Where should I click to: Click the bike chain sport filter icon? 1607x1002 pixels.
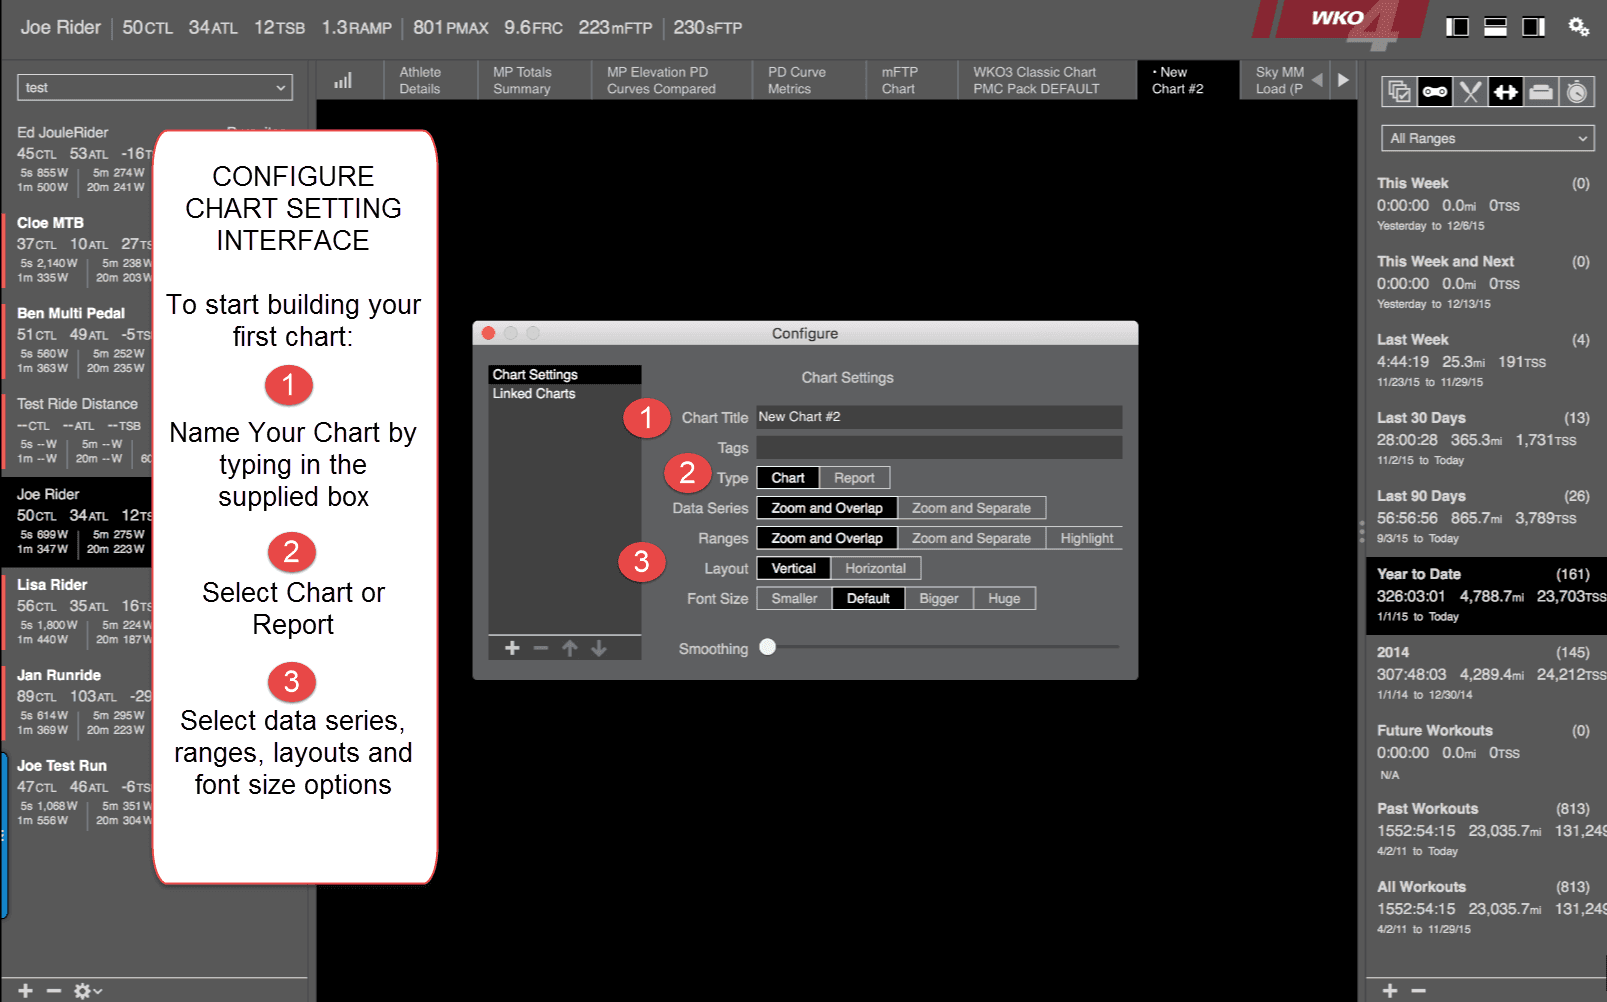pos(1435,92)
